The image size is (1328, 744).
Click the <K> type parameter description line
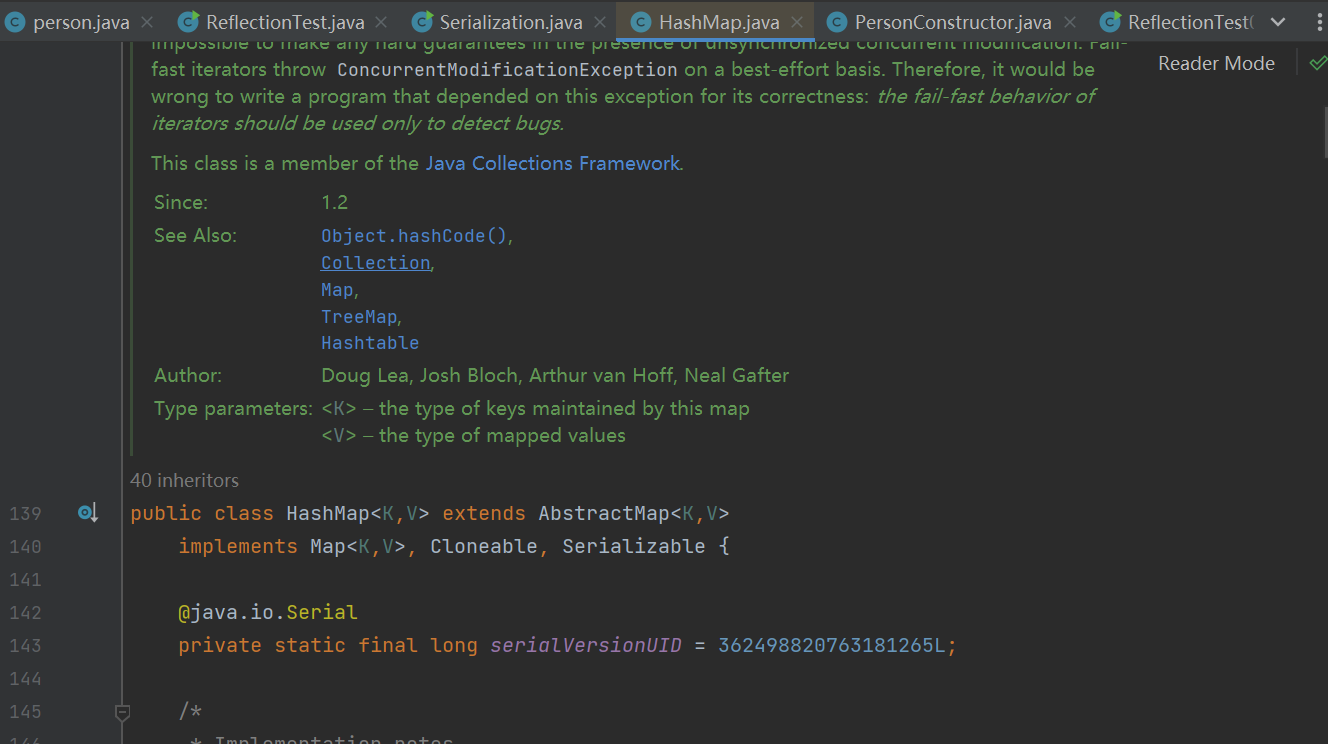click(535, 409)
